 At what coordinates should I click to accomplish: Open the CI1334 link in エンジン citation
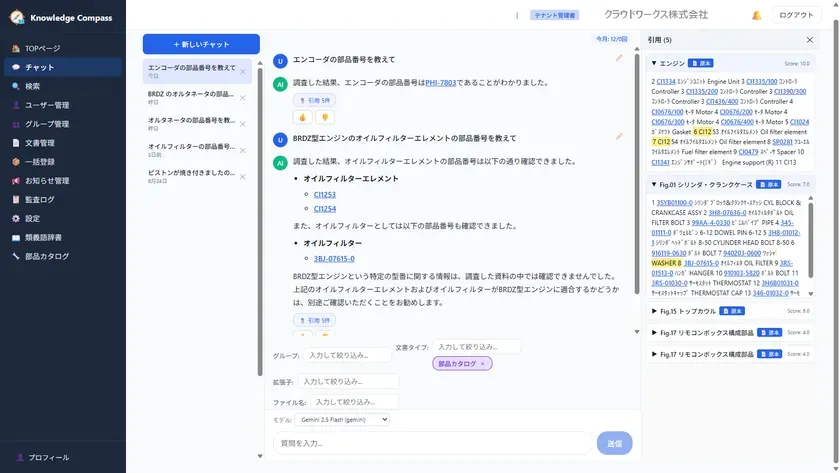665,81
